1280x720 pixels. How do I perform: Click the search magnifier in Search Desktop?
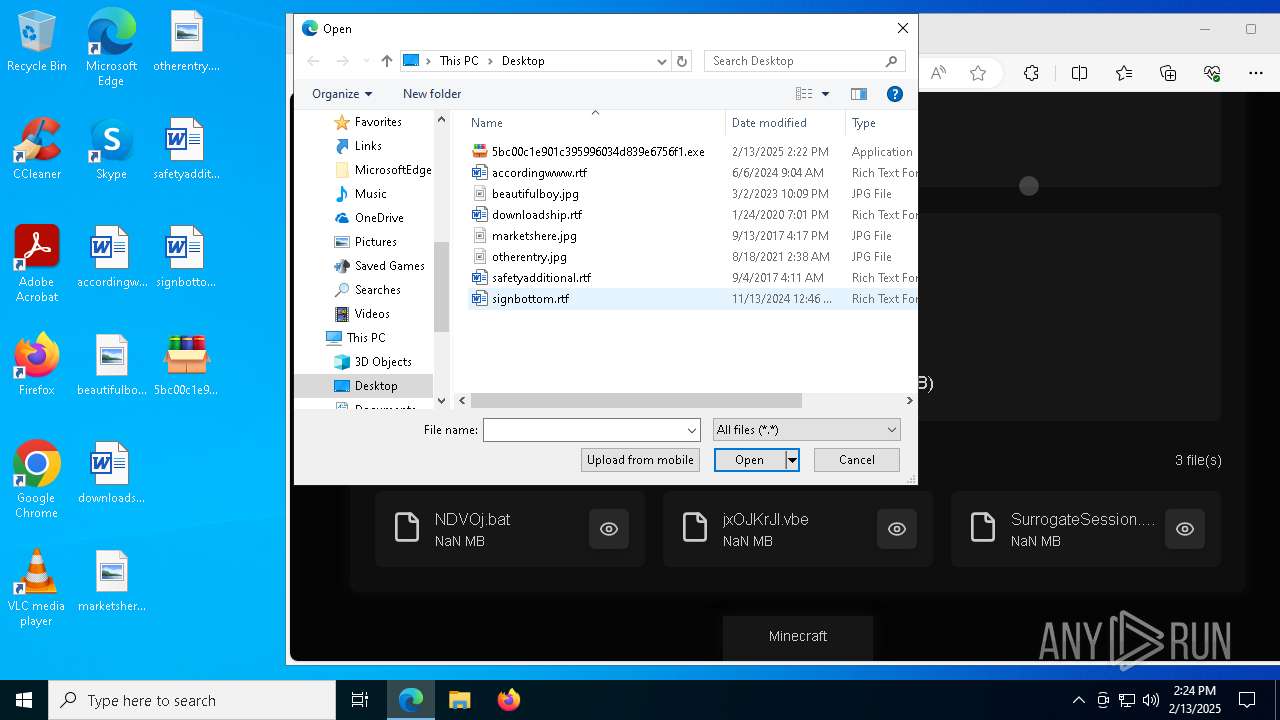coord(891,61)
